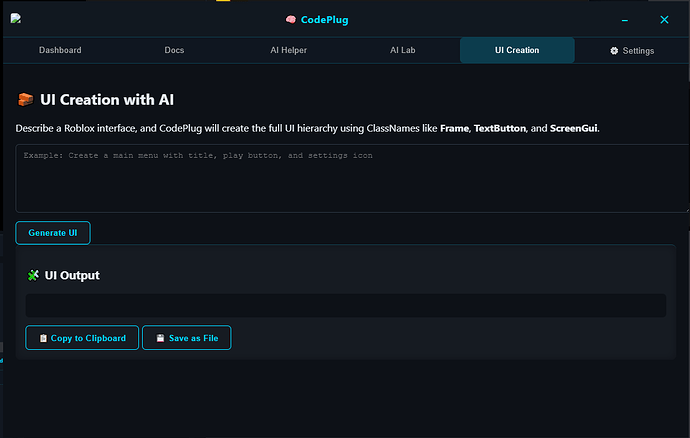The height and width of the screenshot is (438, 690).
Task: Open Settings via the gear icon
Action: (x=614, y=51)
